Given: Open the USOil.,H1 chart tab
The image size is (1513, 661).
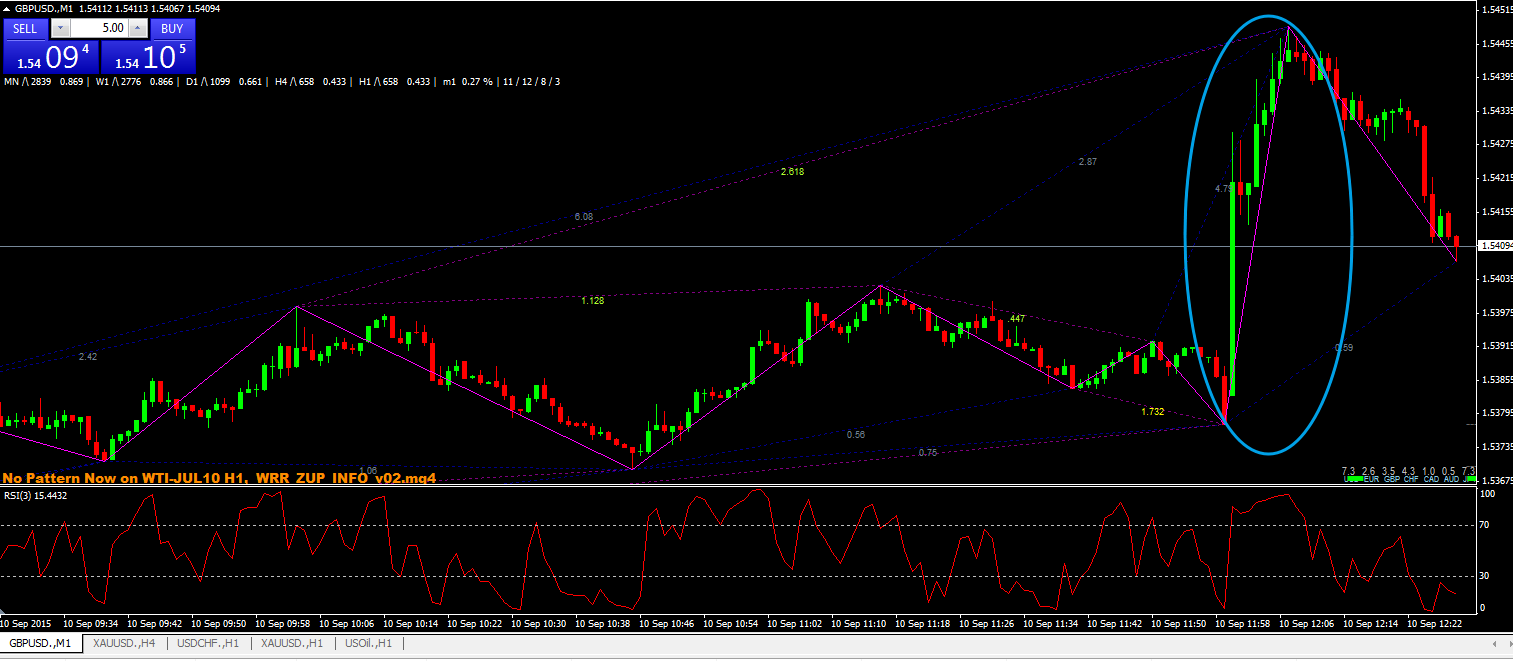Looking at the screenshot, I should click(x=369, y=643).
